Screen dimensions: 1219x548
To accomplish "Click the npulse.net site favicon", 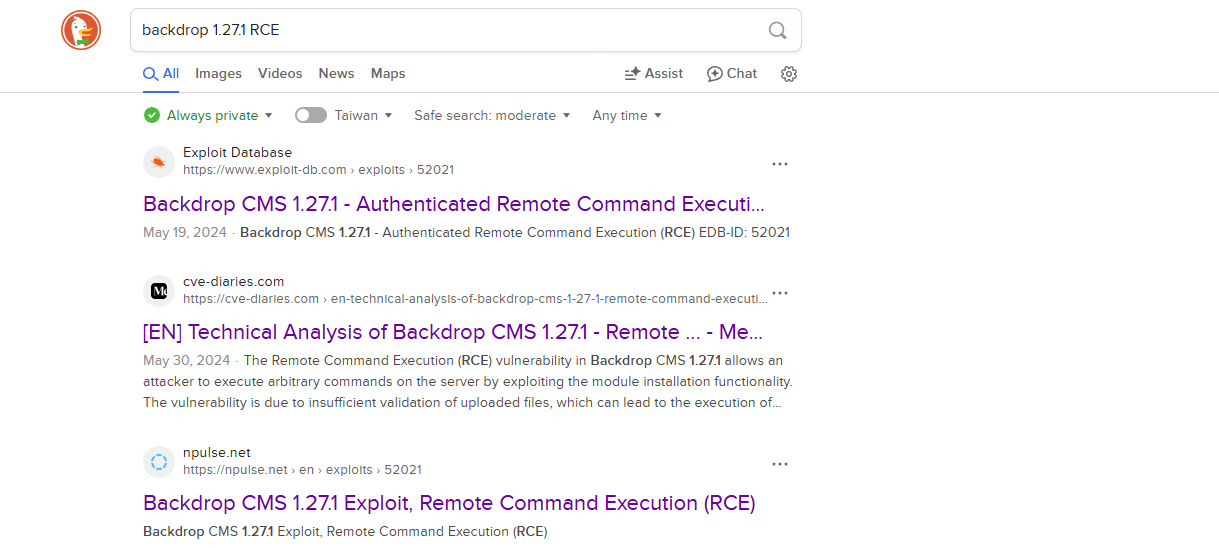I will (x=159, y=462).
